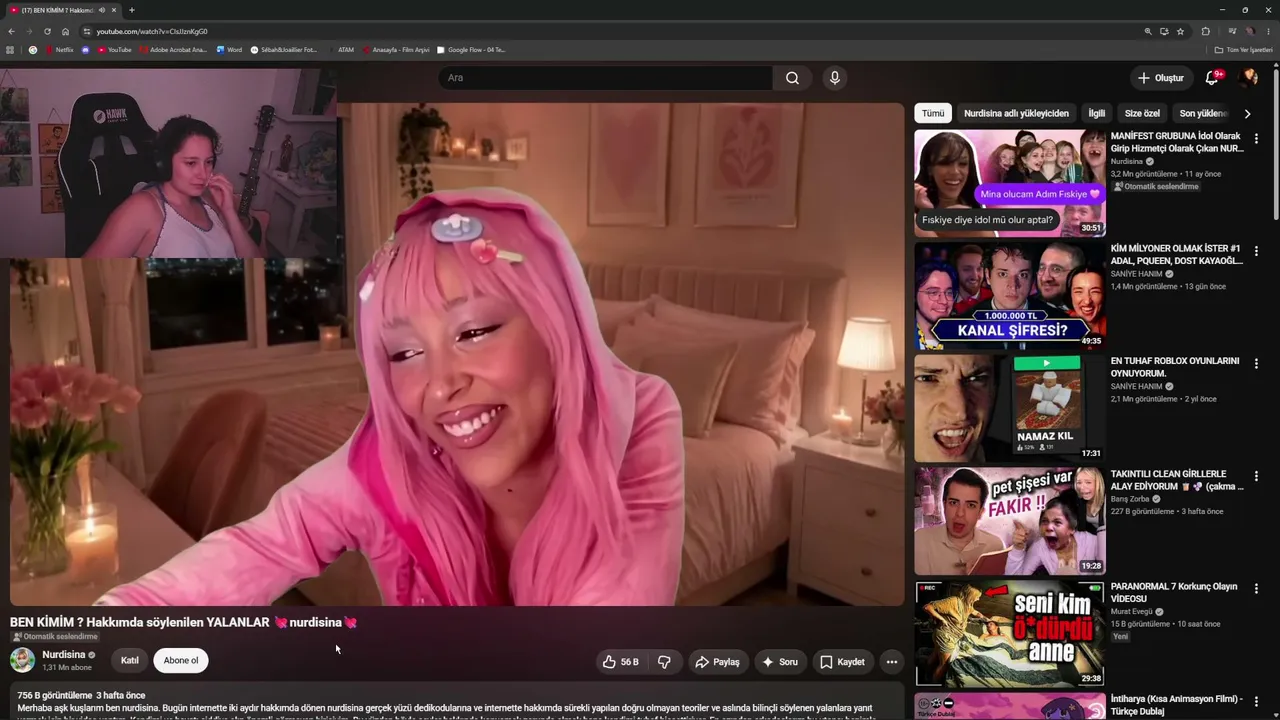The width and height of the screenshot is (1280, 720).
Task: Open the seni kim öldürdü anne thumbnail
Action: [1010, 634]
